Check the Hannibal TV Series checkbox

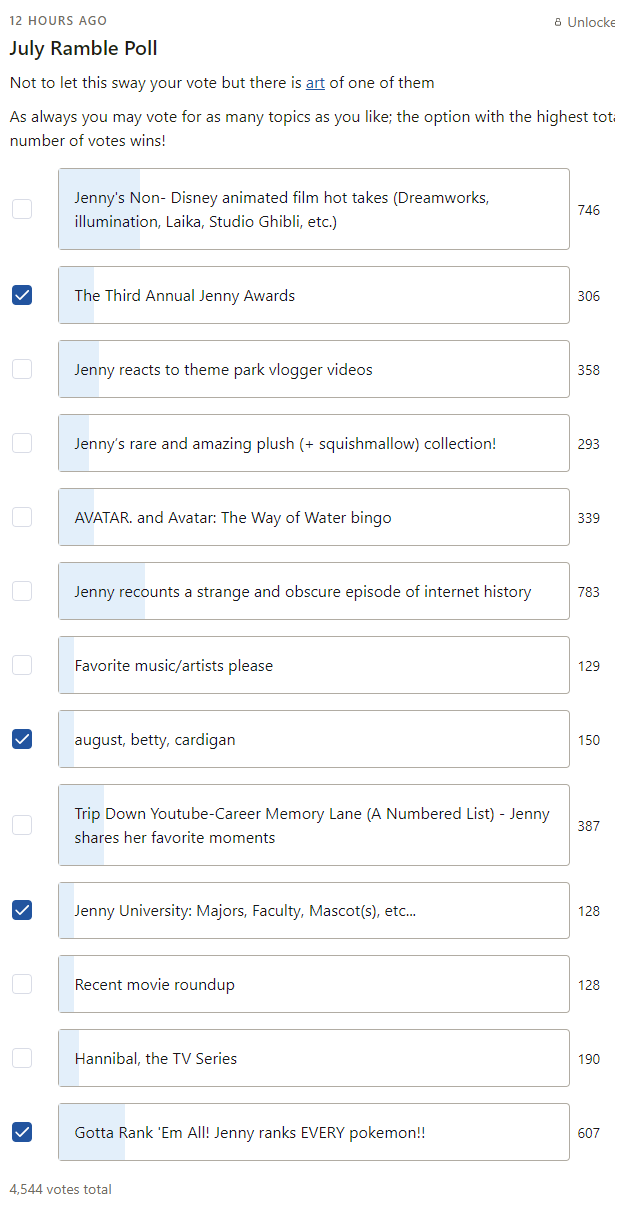point(22,1058)
